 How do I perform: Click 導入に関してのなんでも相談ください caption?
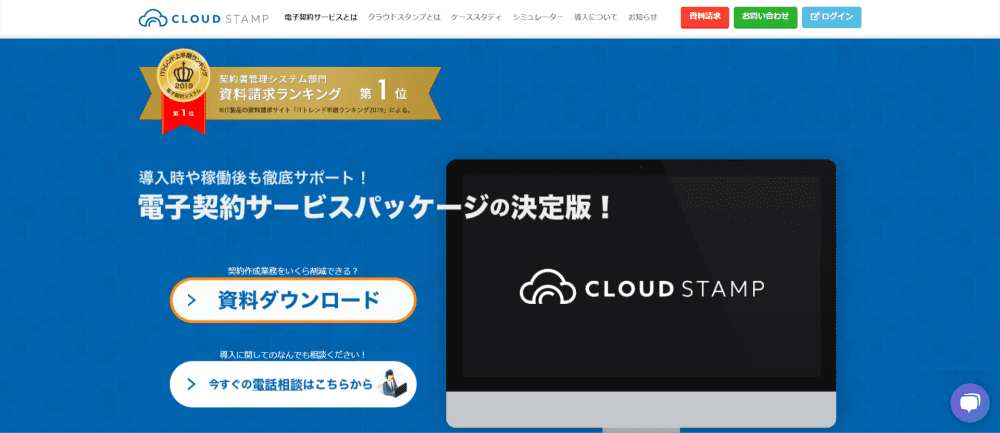(x=293, y=354)
